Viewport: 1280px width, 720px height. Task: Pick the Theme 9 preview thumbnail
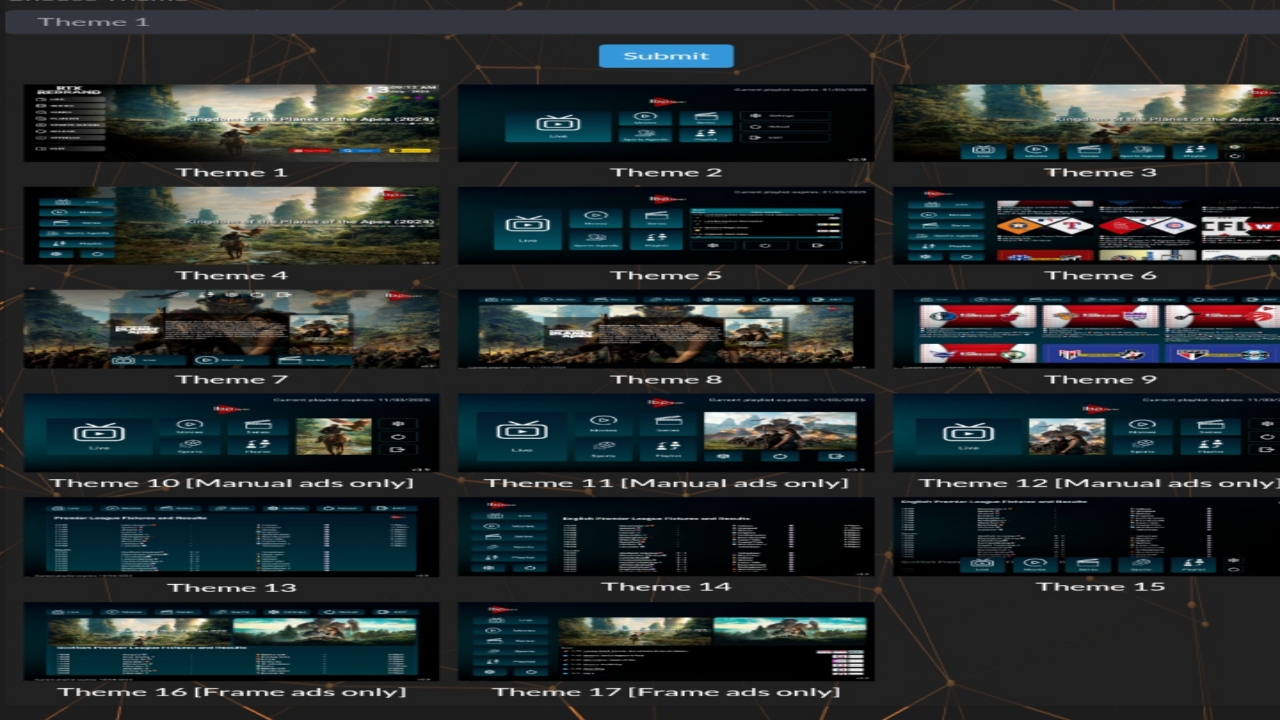click(1086, 329)
